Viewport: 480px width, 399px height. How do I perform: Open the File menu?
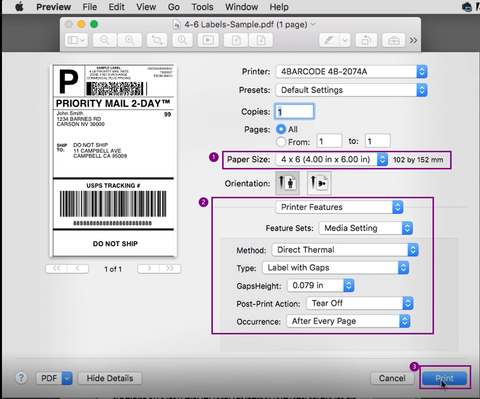point(90,7)
